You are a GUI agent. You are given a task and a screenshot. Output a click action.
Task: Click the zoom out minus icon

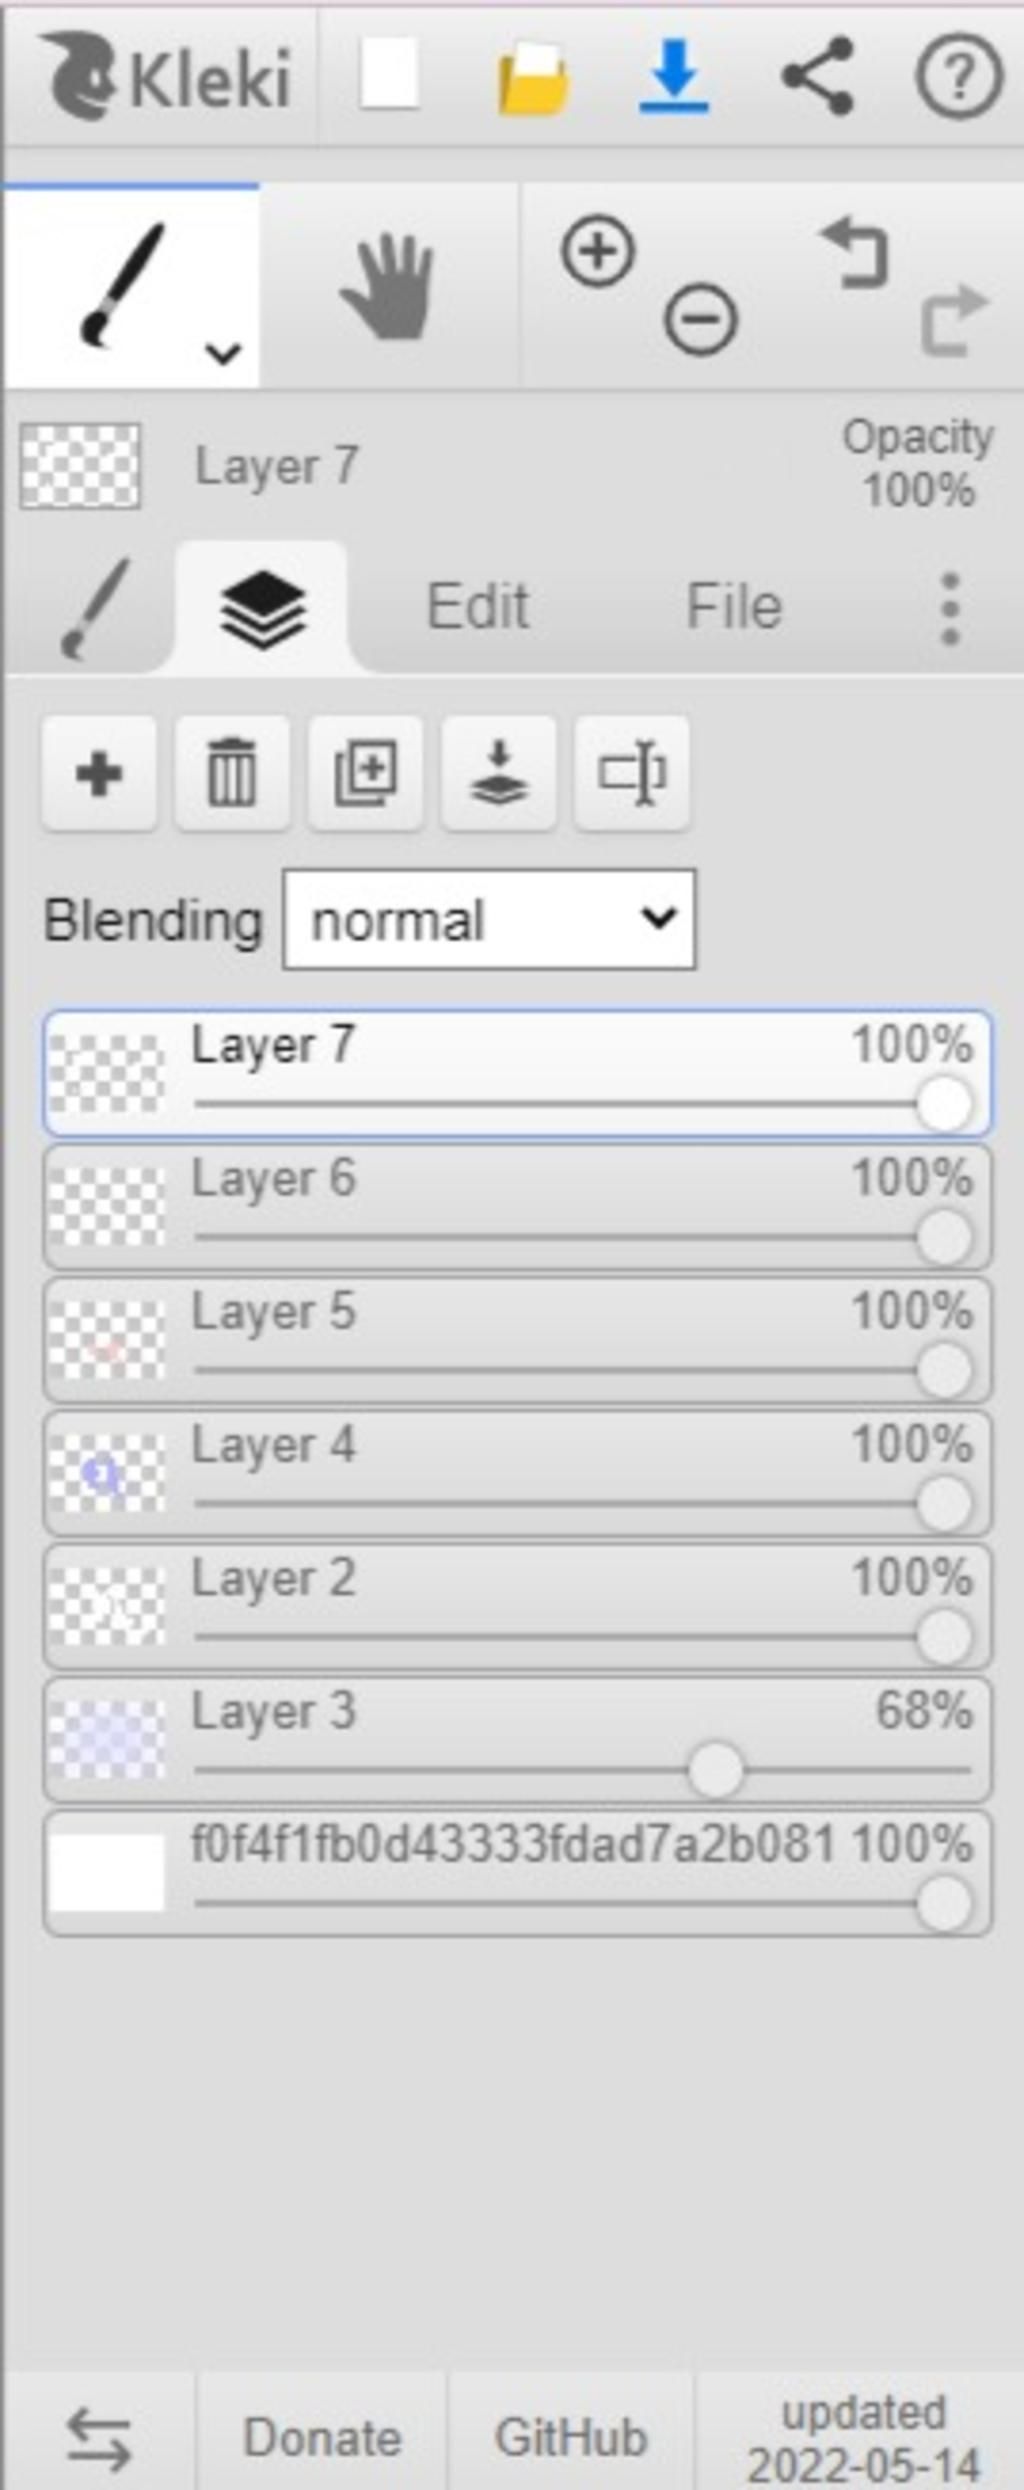pos(700,320)
